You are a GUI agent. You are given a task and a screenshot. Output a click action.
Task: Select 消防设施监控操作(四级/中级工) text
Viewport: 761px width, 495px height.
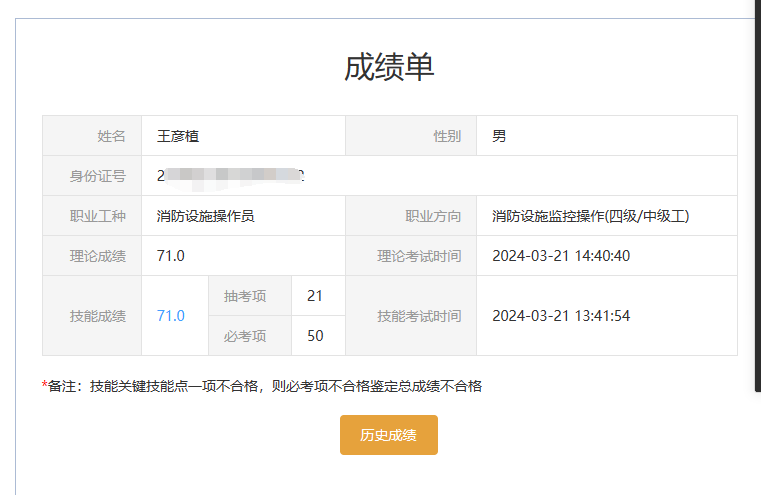point(591,216)
